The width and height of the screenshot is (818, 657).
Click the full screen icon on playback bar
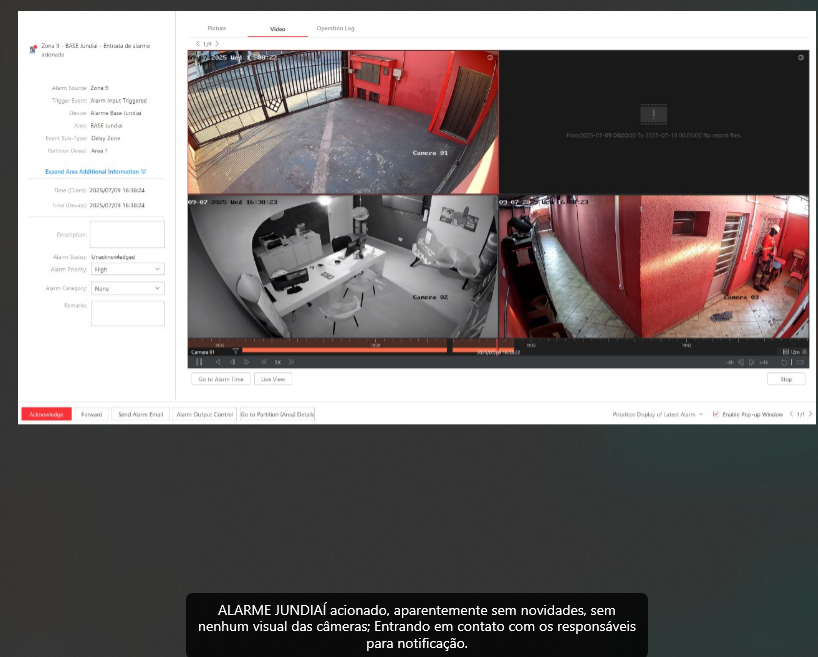point(800,362)
